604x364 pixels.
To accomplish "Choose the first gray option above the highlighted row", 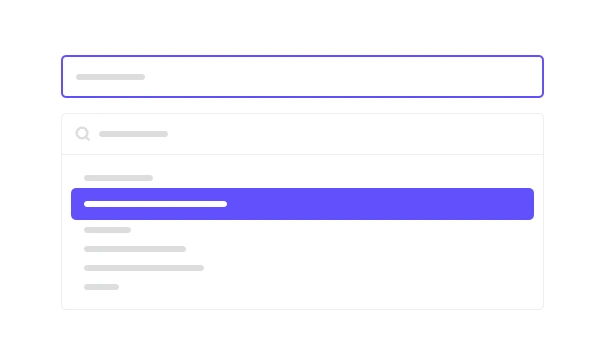I will 118,178.
